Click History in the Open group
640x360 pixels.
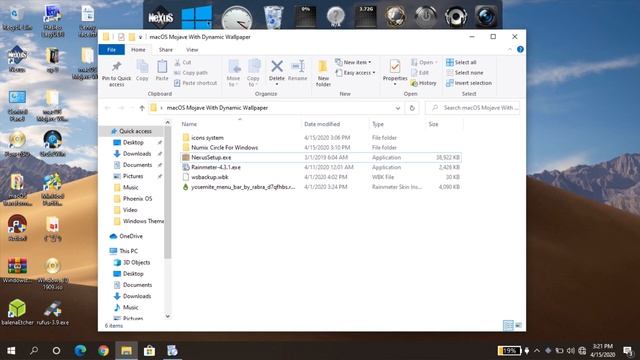coord(423,83)
